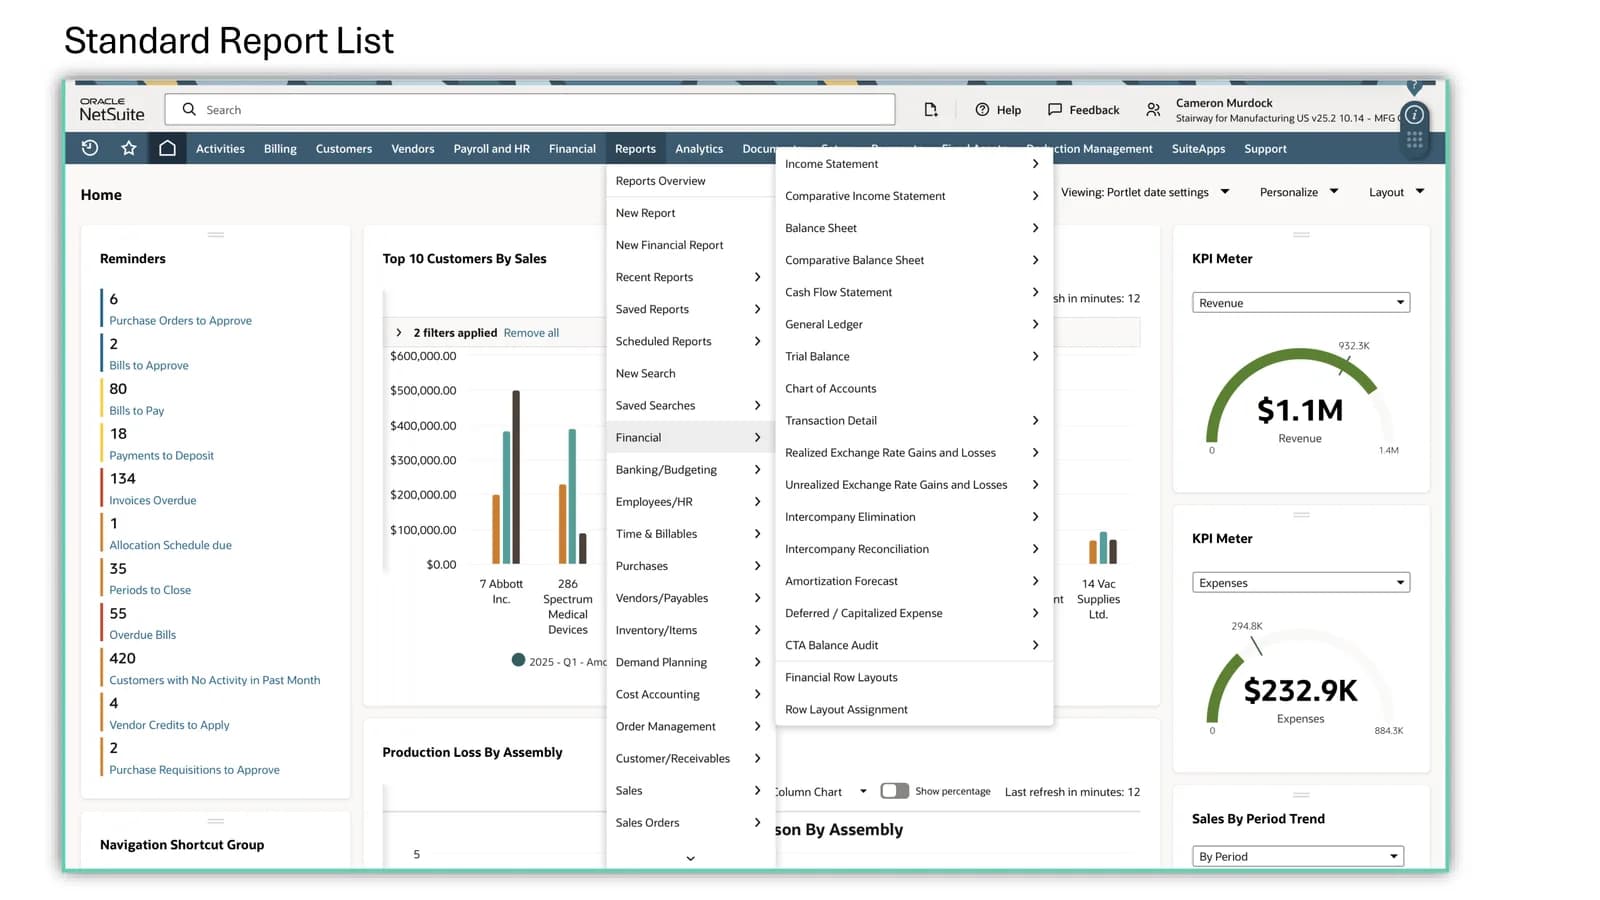
Task: Open the By Period dropdown
Action: coord(1298,856)
